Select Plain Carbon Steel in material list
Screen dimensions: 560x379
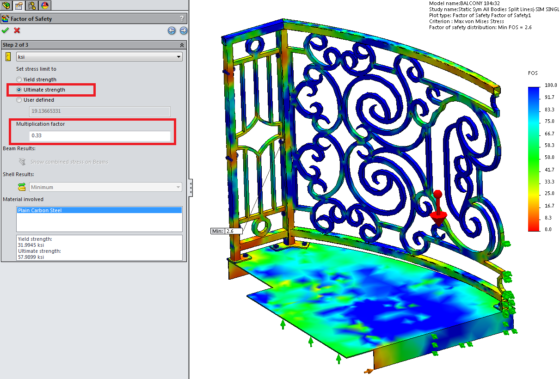tap(99, 210)
